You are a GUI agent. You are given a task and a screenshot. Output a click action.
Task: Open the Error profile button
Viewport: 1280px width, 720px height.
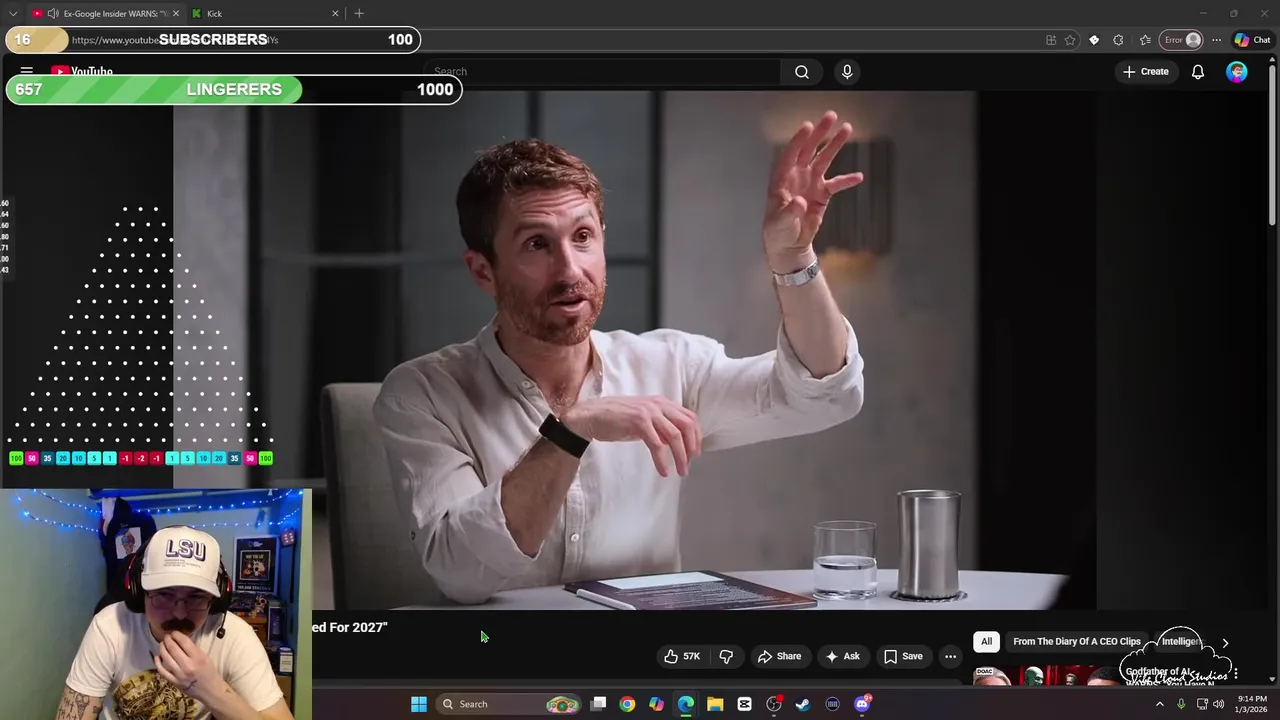tap(1182, 40)
